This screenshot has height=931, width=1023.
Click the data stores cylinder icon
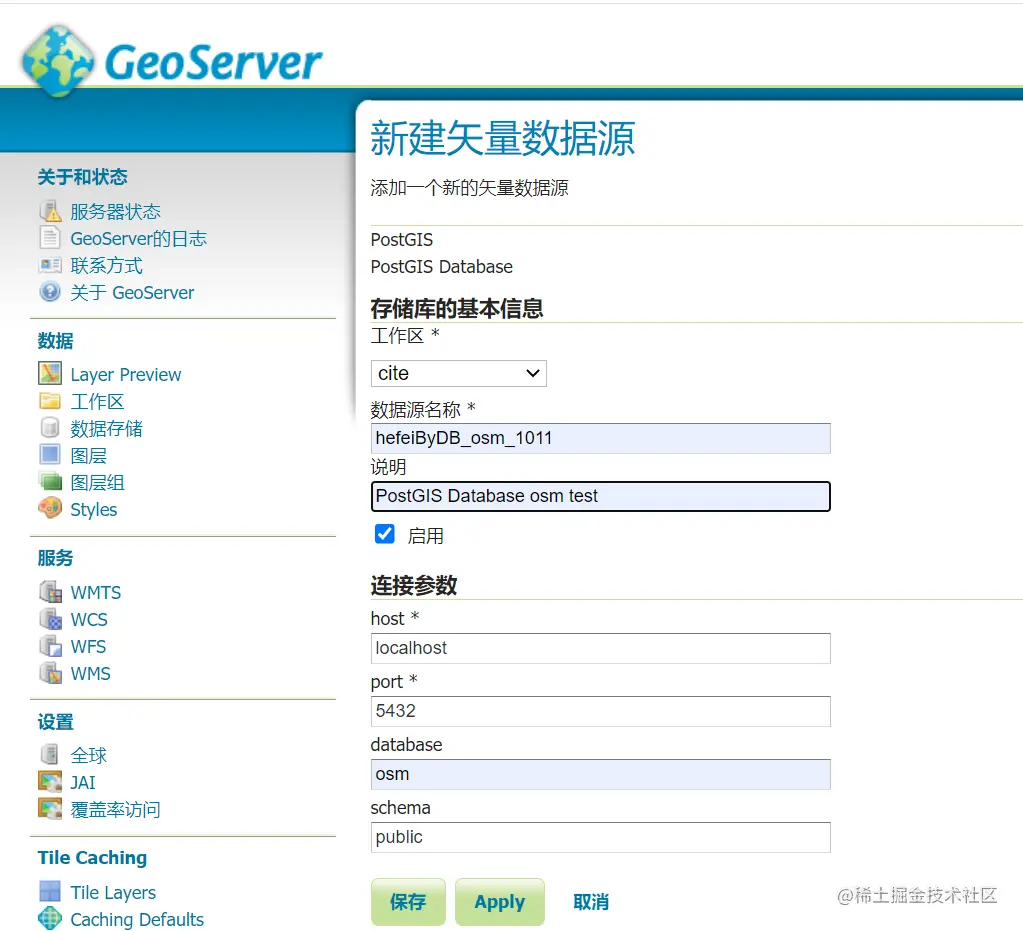(x=50, y=428)
